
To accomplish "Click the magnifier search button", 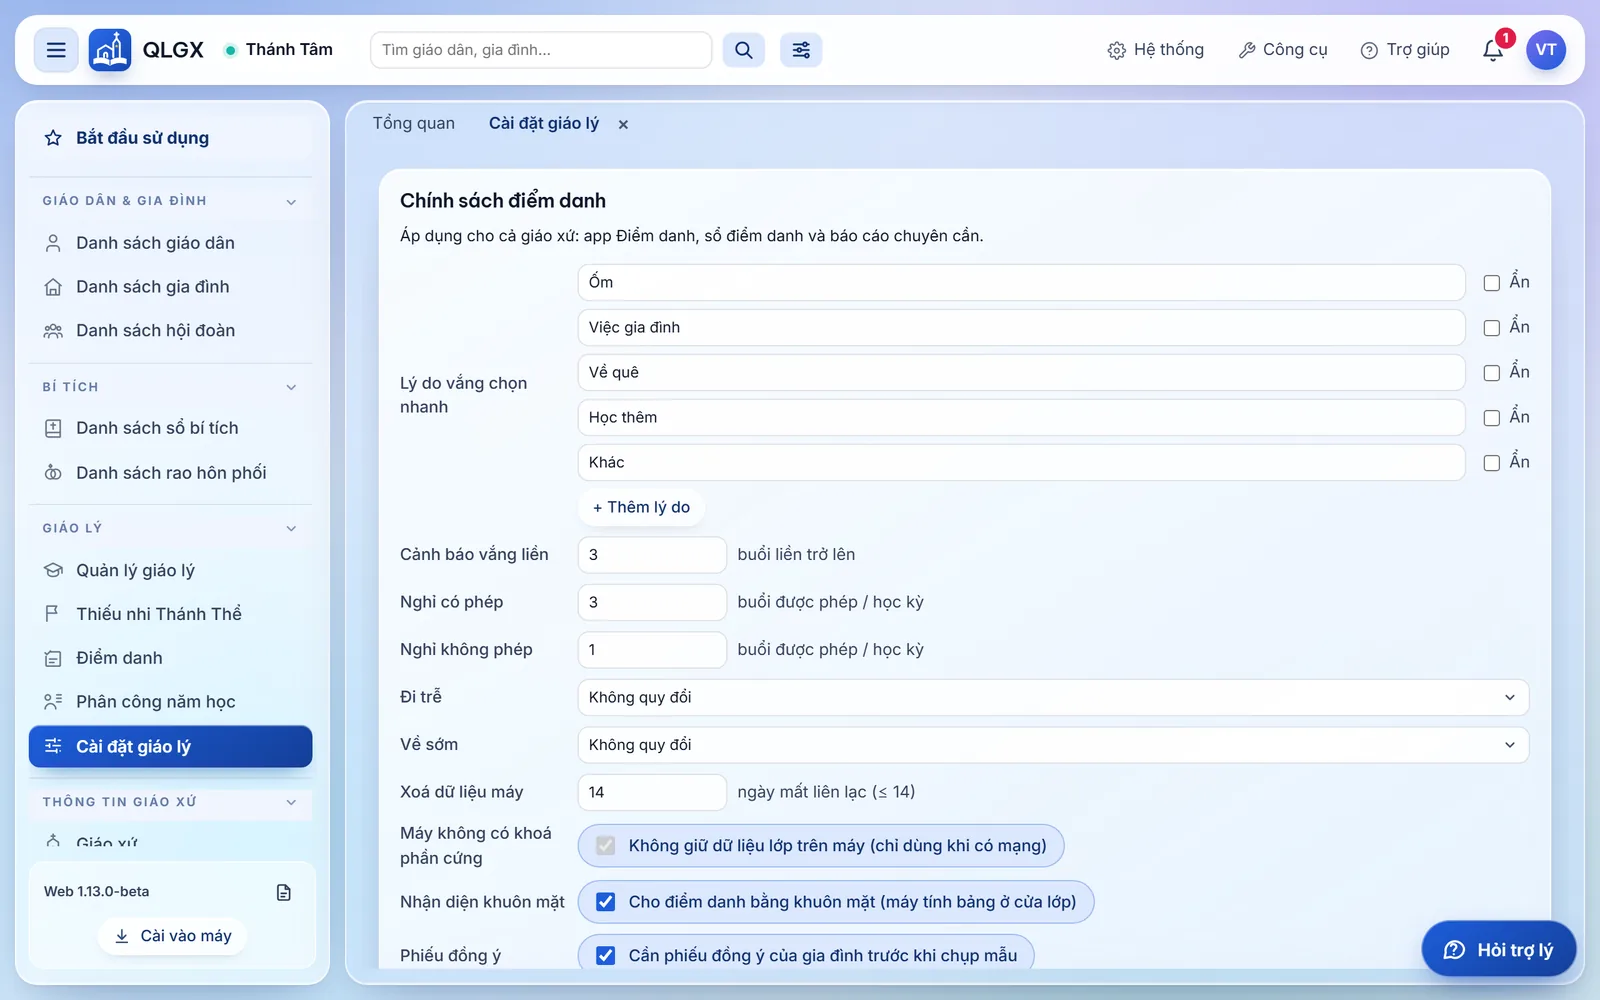I will pos(744,50).
